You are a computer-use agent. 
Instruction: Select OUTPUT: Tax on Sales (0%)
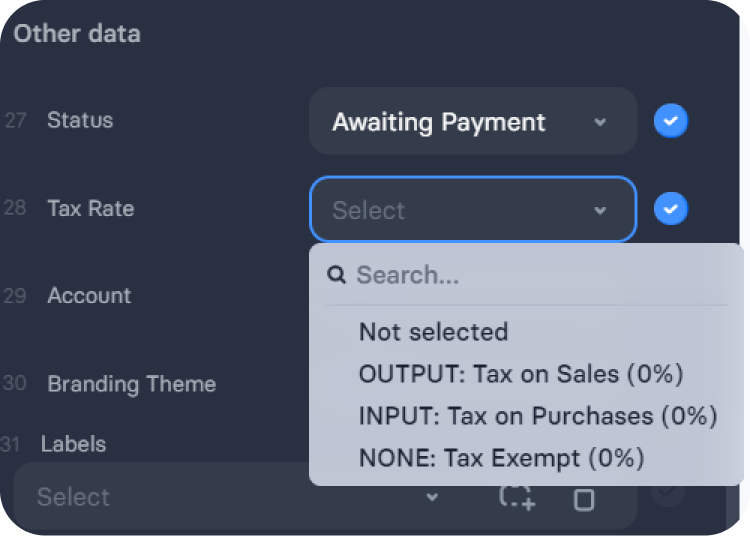[x=521, y=374]
